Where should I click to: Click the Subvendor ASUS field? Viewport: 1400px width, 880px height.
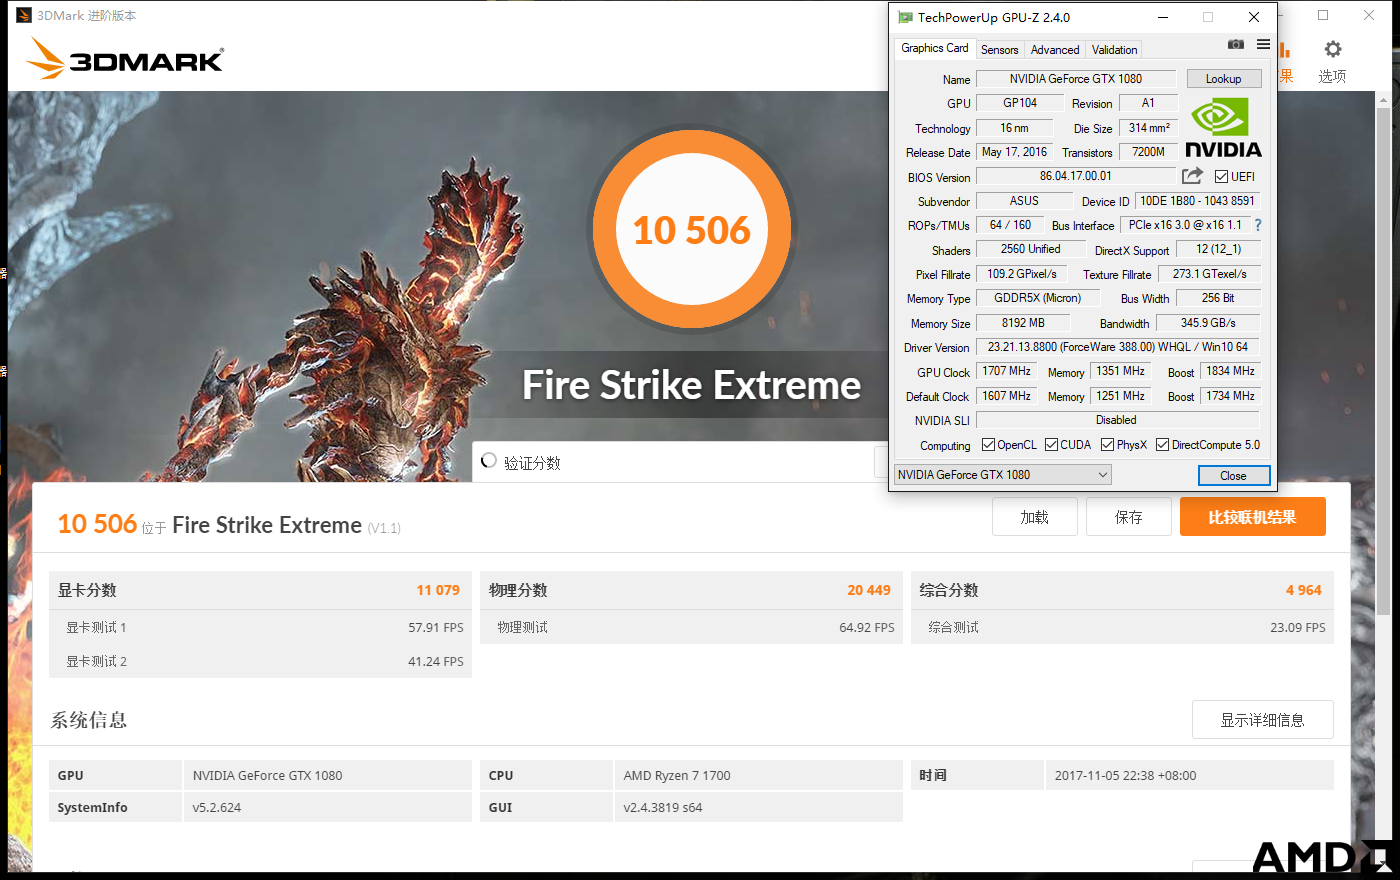click(1024, 201)
